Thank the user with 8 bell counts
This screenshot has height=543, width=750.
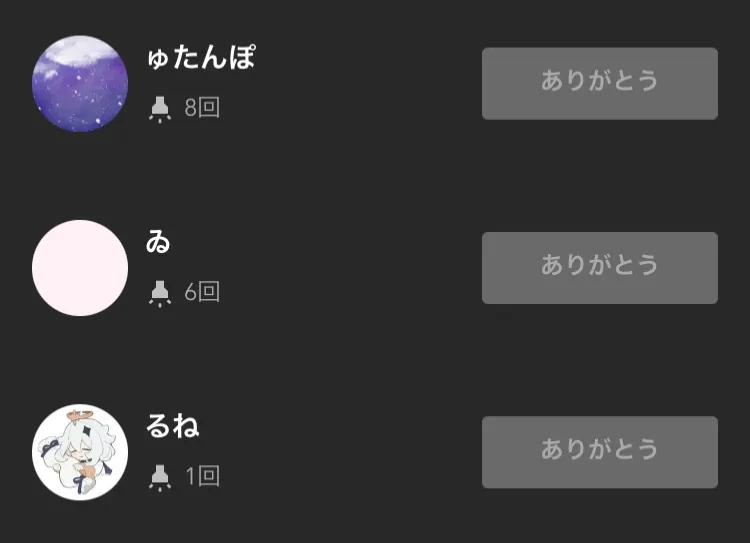point(599,83)
